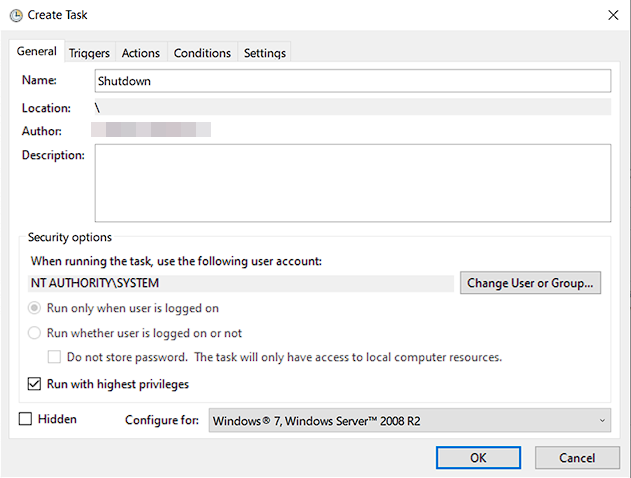Viewport: 631px width, 478px height.
Task: Click the Location field showing backslash
Action: coord(350,108)
